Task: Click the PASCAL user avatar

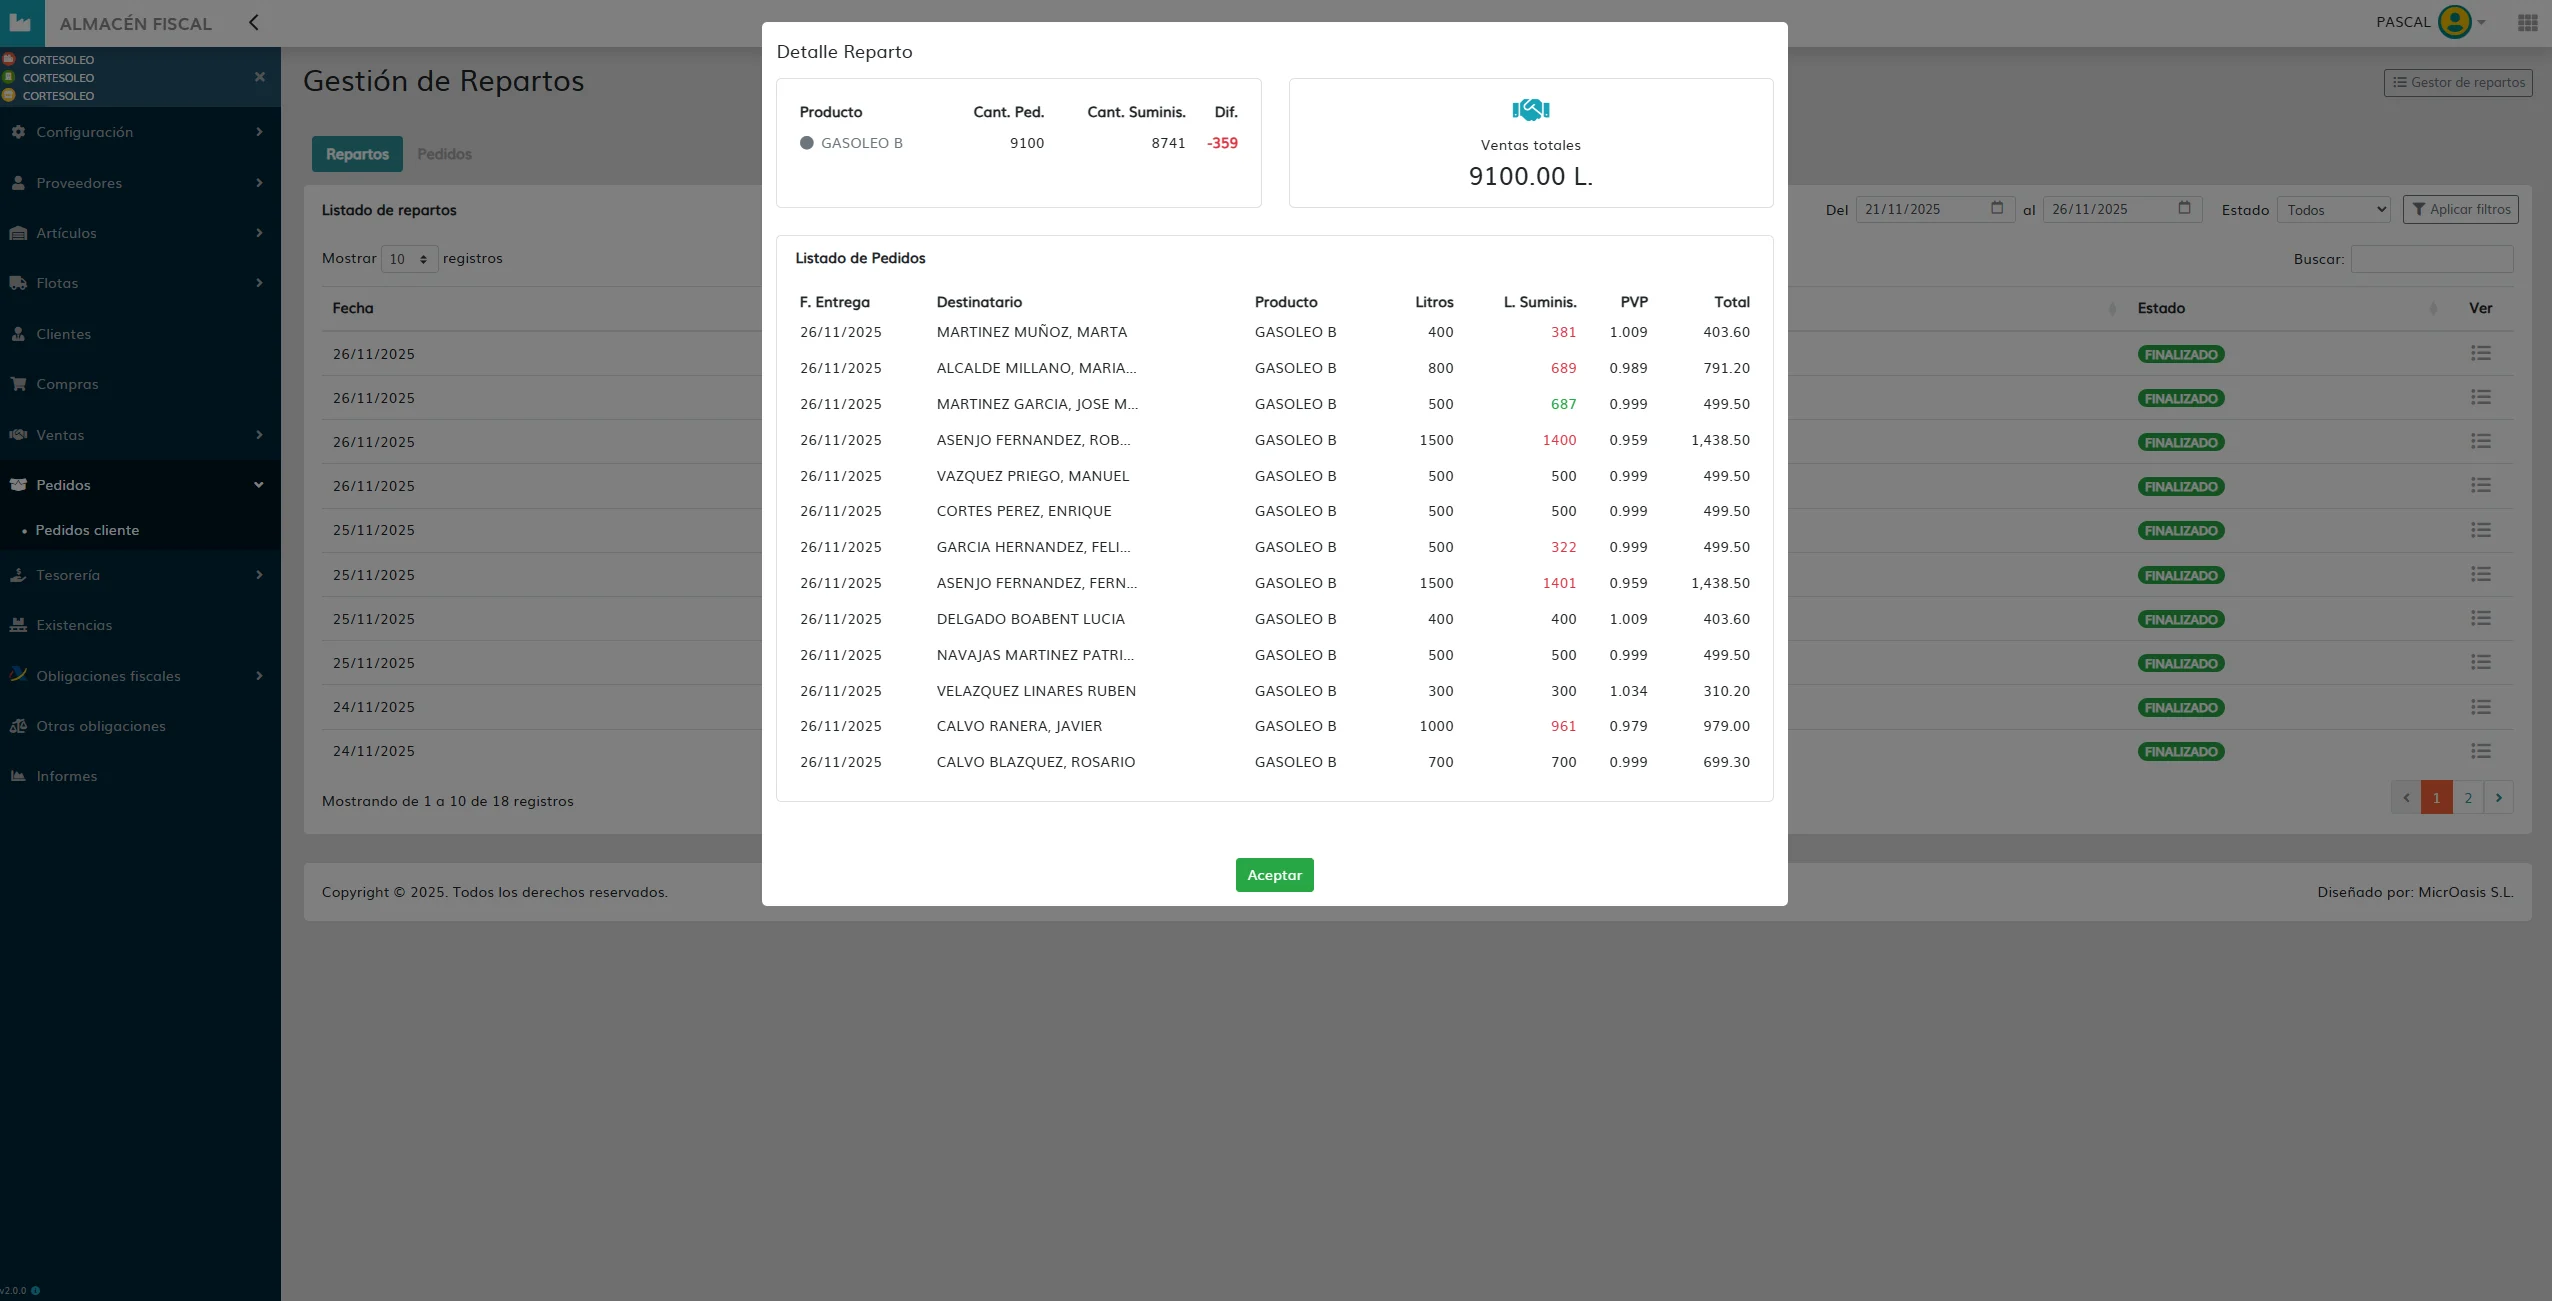Action: tap(2454, 22)
